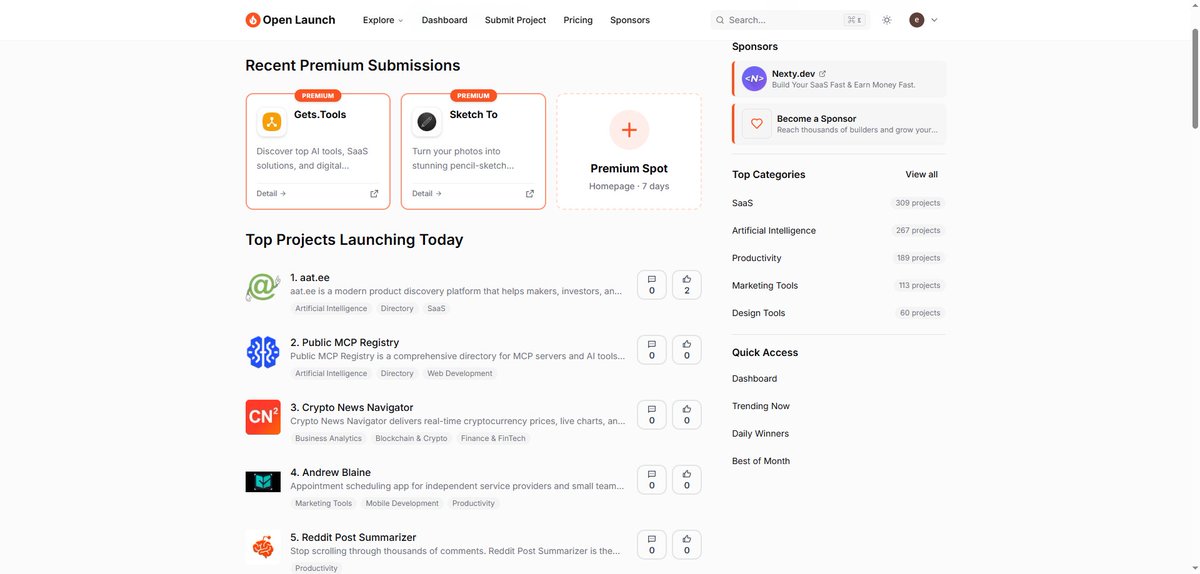
Task: Upvote the Andrew Blaine project
Action: tap(687, 480)
